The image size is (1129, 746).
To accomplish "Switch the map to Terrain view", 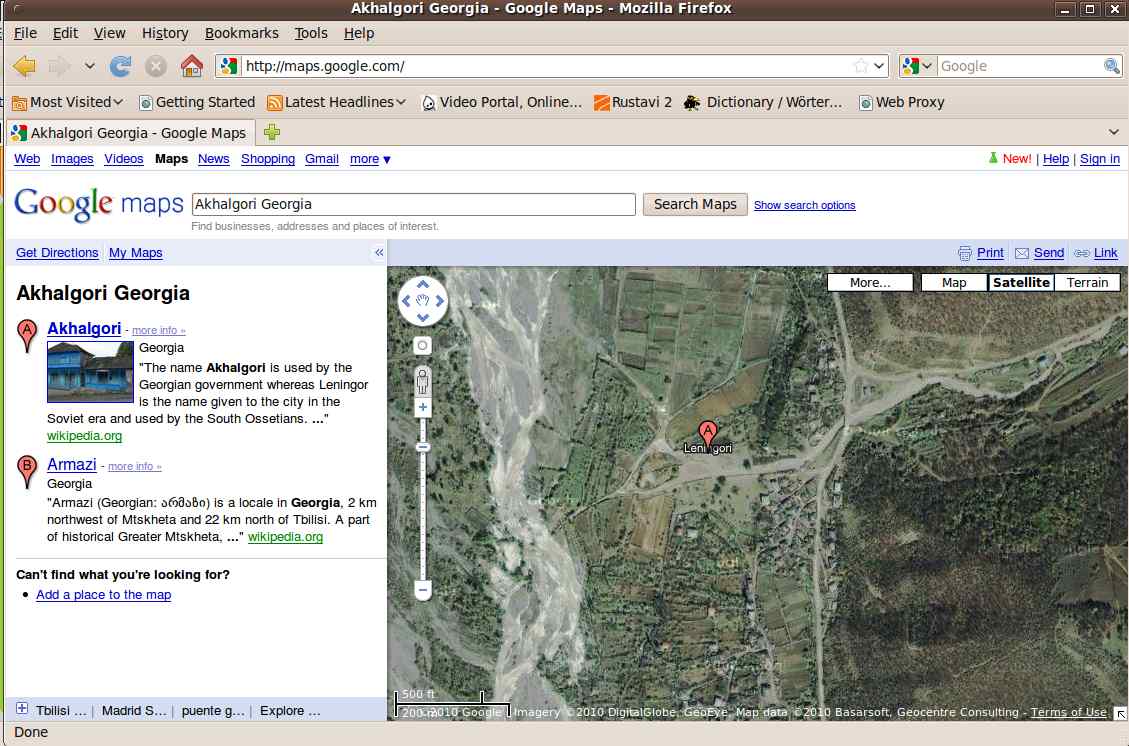I will point(1087,282).
